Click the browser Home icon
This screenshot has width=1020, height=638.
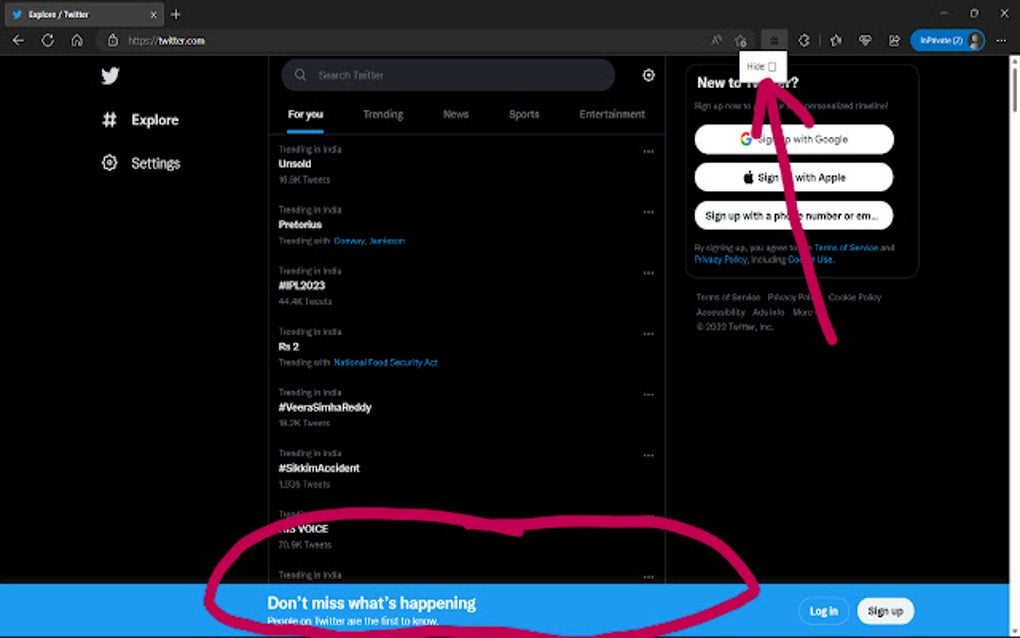[78, 40]
